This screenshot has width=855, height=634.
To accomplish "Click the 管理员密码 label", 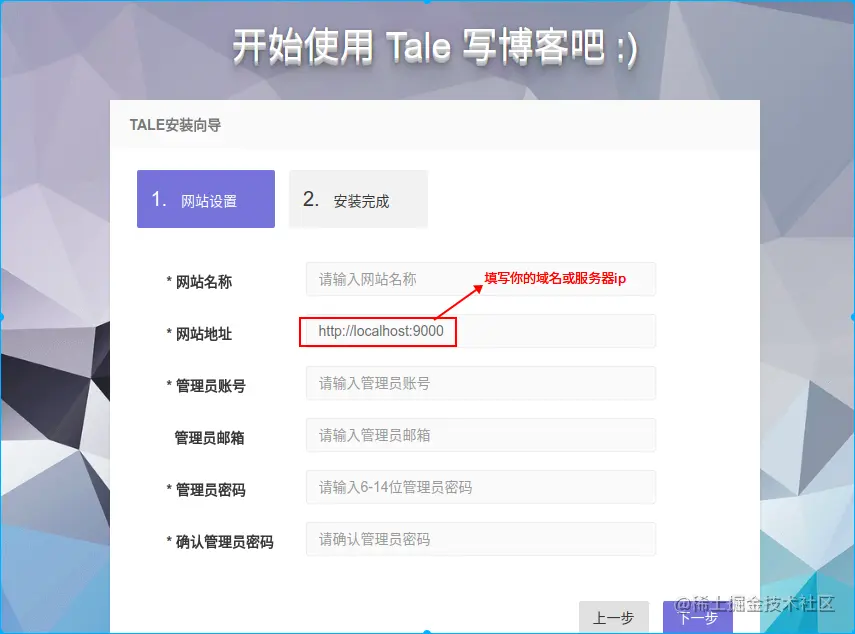I will pos(210,490).
